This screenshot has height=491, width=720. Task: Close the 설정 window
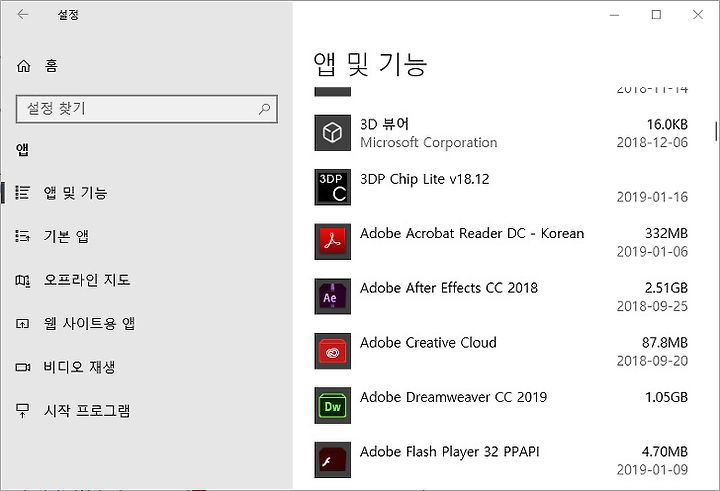click(x=698, y=15)
